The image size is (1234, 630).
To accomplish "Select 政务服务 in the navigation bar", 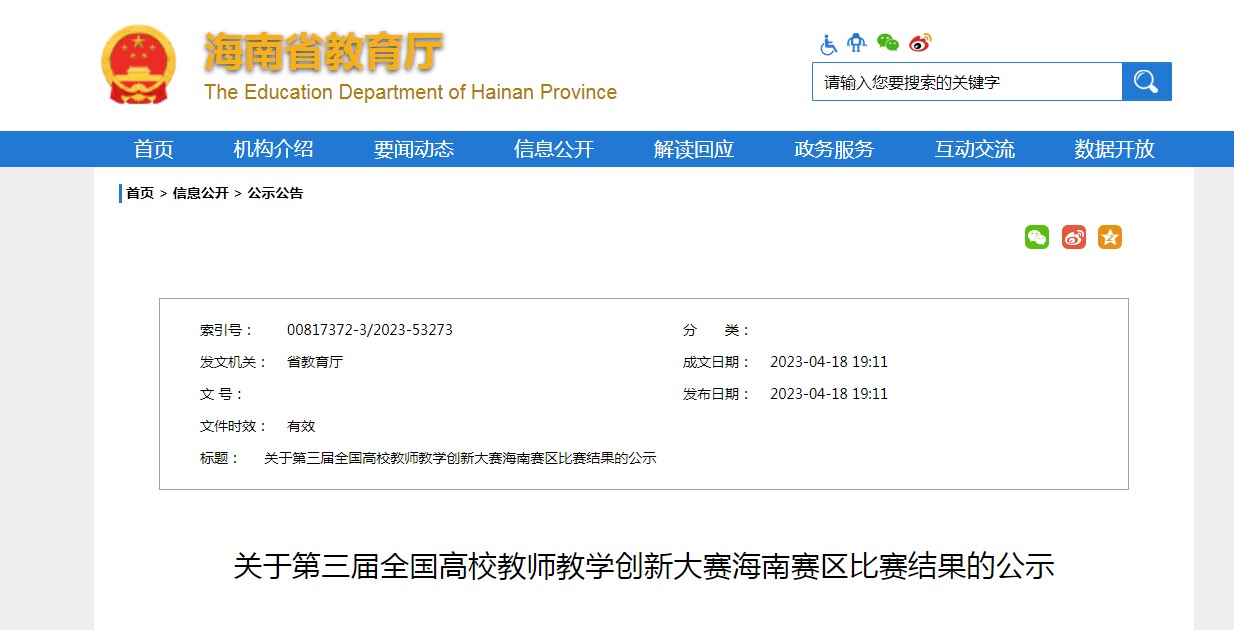I will point(834,149).
